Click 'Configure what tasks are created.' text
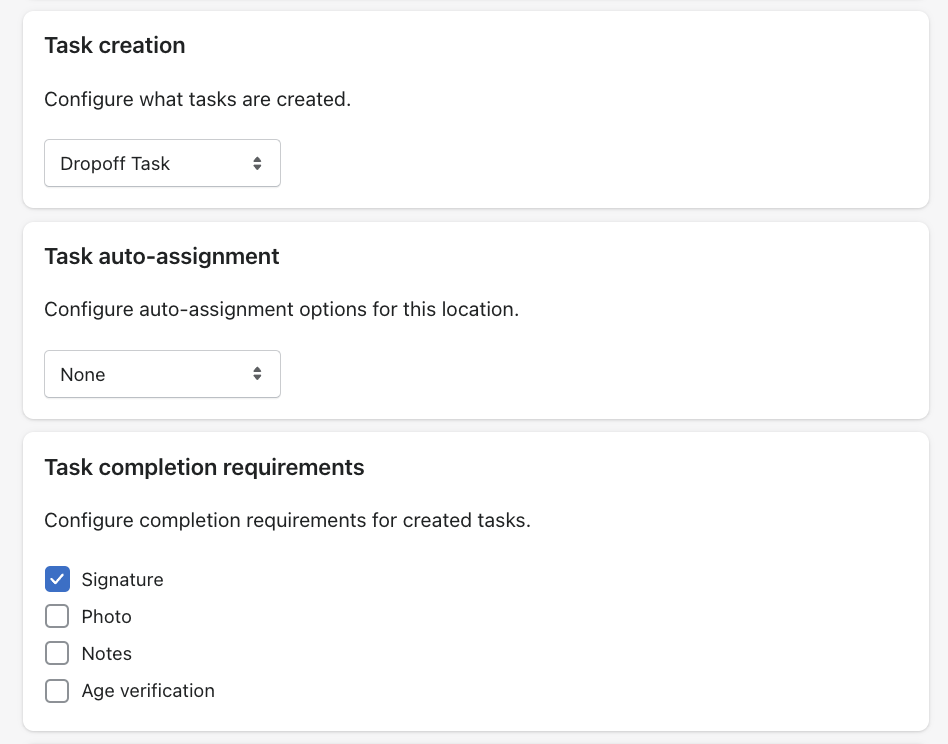Screen dimensions: 948x744 (x=198, y=99)
